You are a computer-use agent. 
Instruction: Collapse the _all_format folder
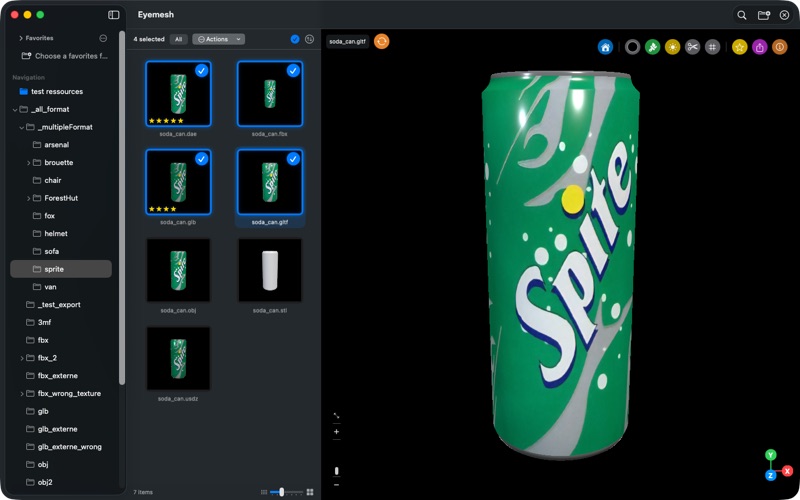[15, 109]
